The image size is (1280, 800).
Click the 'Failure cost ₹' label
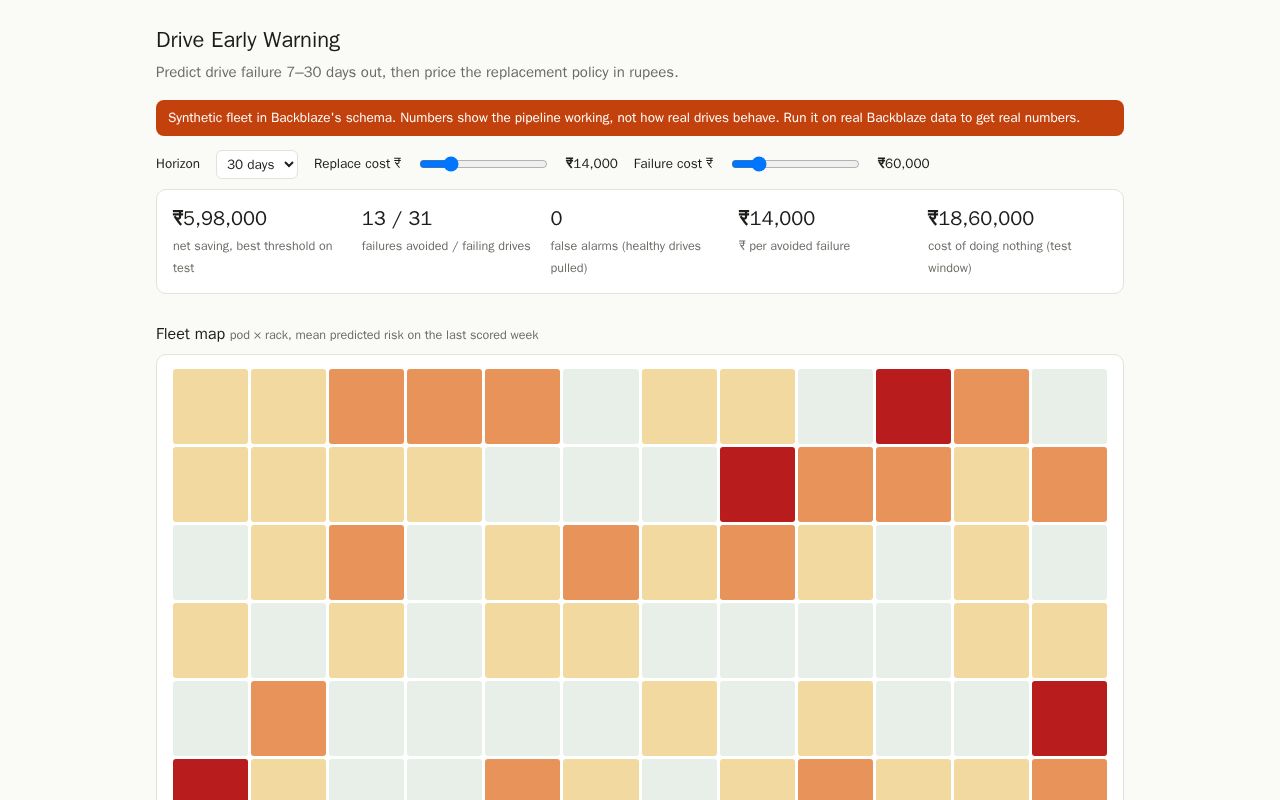point(674,164)
